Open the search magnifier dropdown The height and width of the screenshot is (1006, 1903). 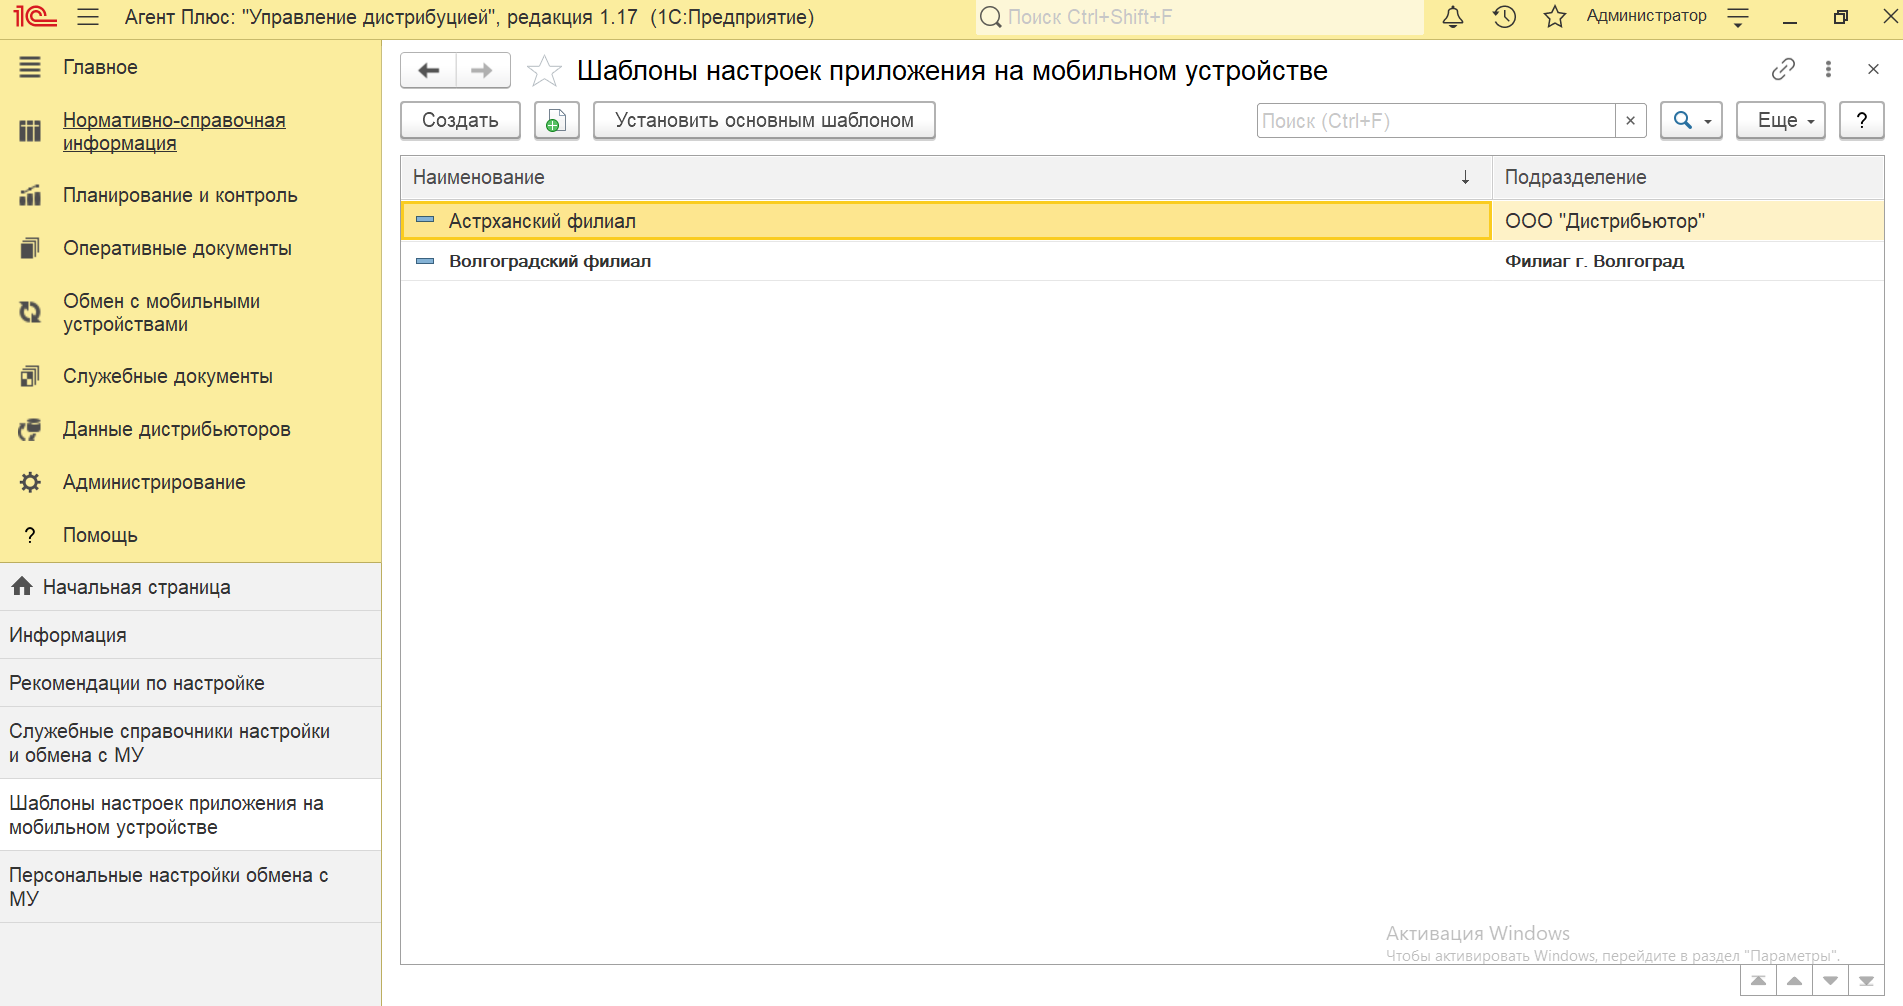[x=1690, y=121]
